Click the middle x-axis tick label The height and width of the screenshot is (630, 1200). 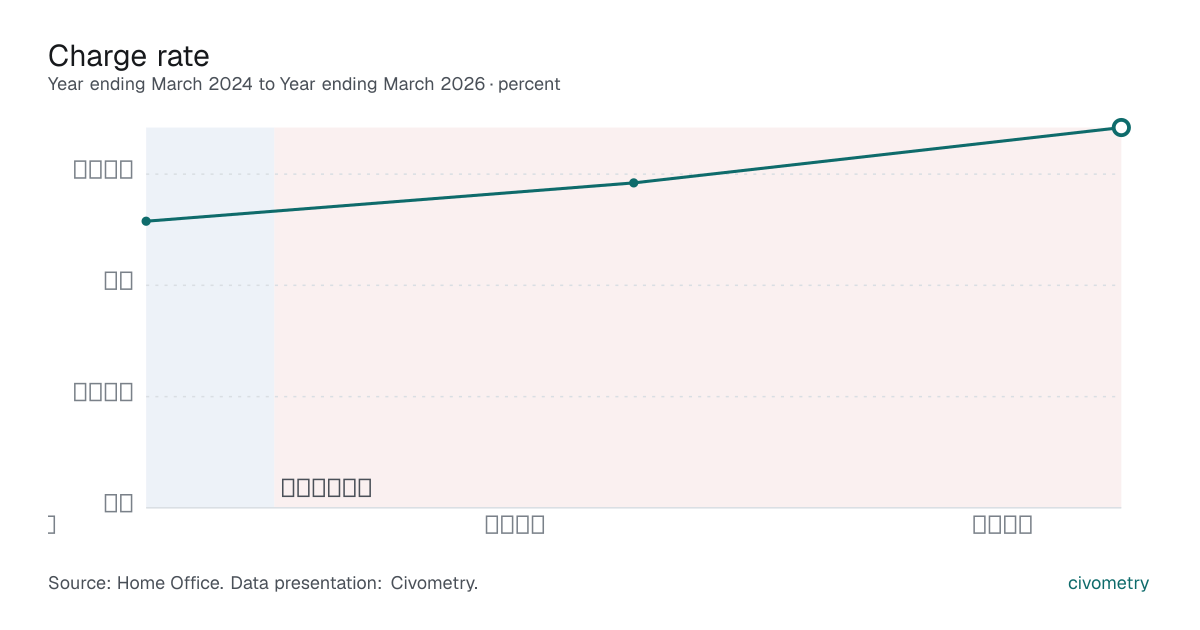(515, 524)
